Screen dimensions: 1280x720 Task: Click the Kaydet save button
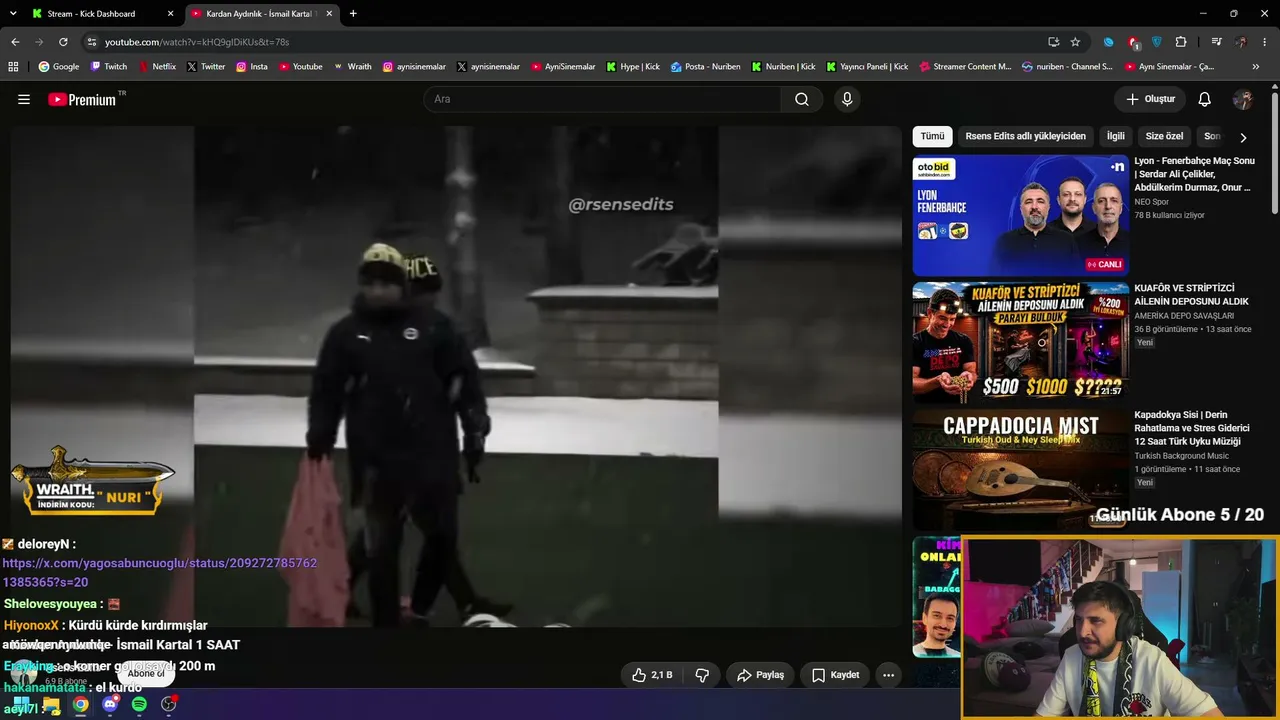(x=835, y=675)
